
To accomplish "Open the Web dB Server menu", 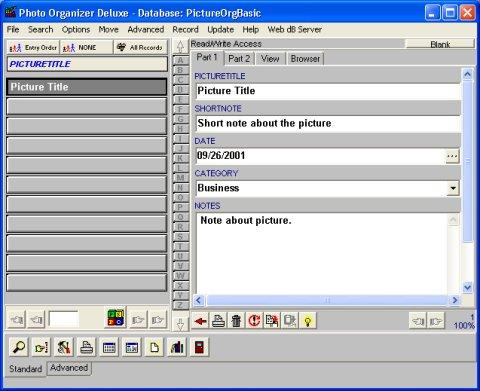I will pyautogui.click(x=295, y=30).
